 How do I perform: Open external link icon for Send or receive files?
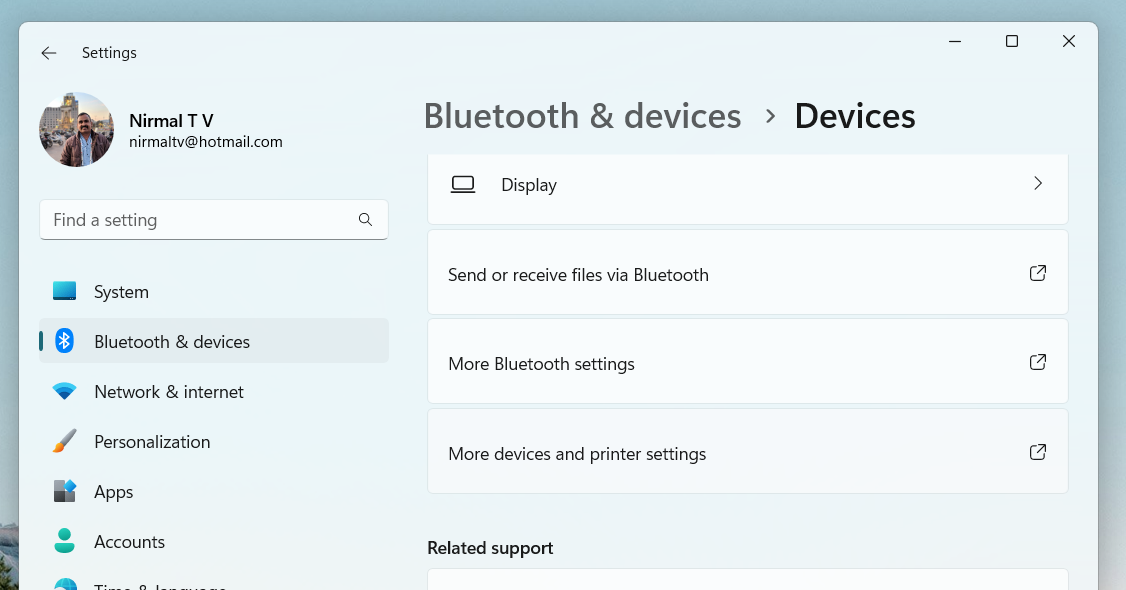pyautogui.click(x=1038, y=273)
